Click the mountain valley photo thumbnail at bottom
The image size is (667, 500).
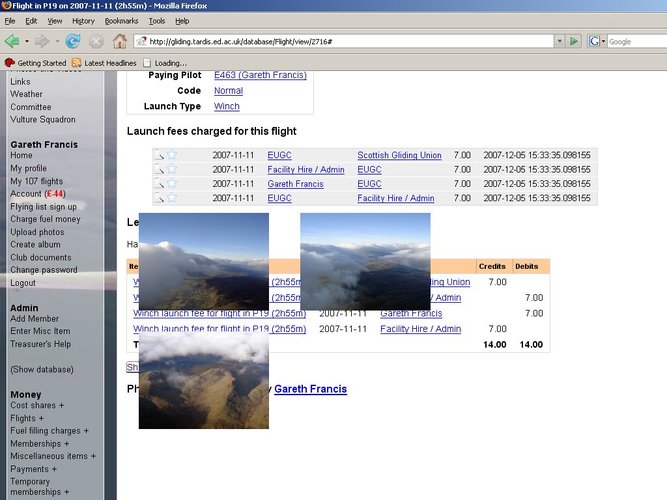click(203, 382)
